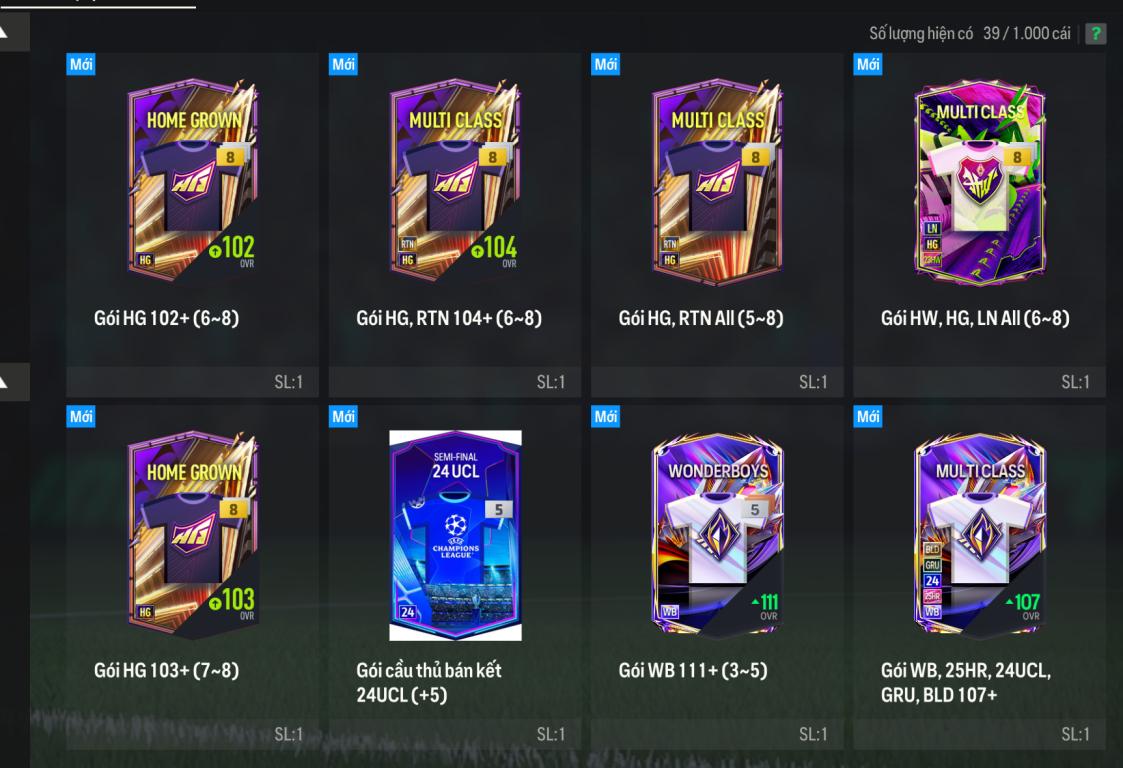Screen dimensions: 1123x768
Task: Collapse the upper left sidebar arrow
Action: [x=14, y=32]
